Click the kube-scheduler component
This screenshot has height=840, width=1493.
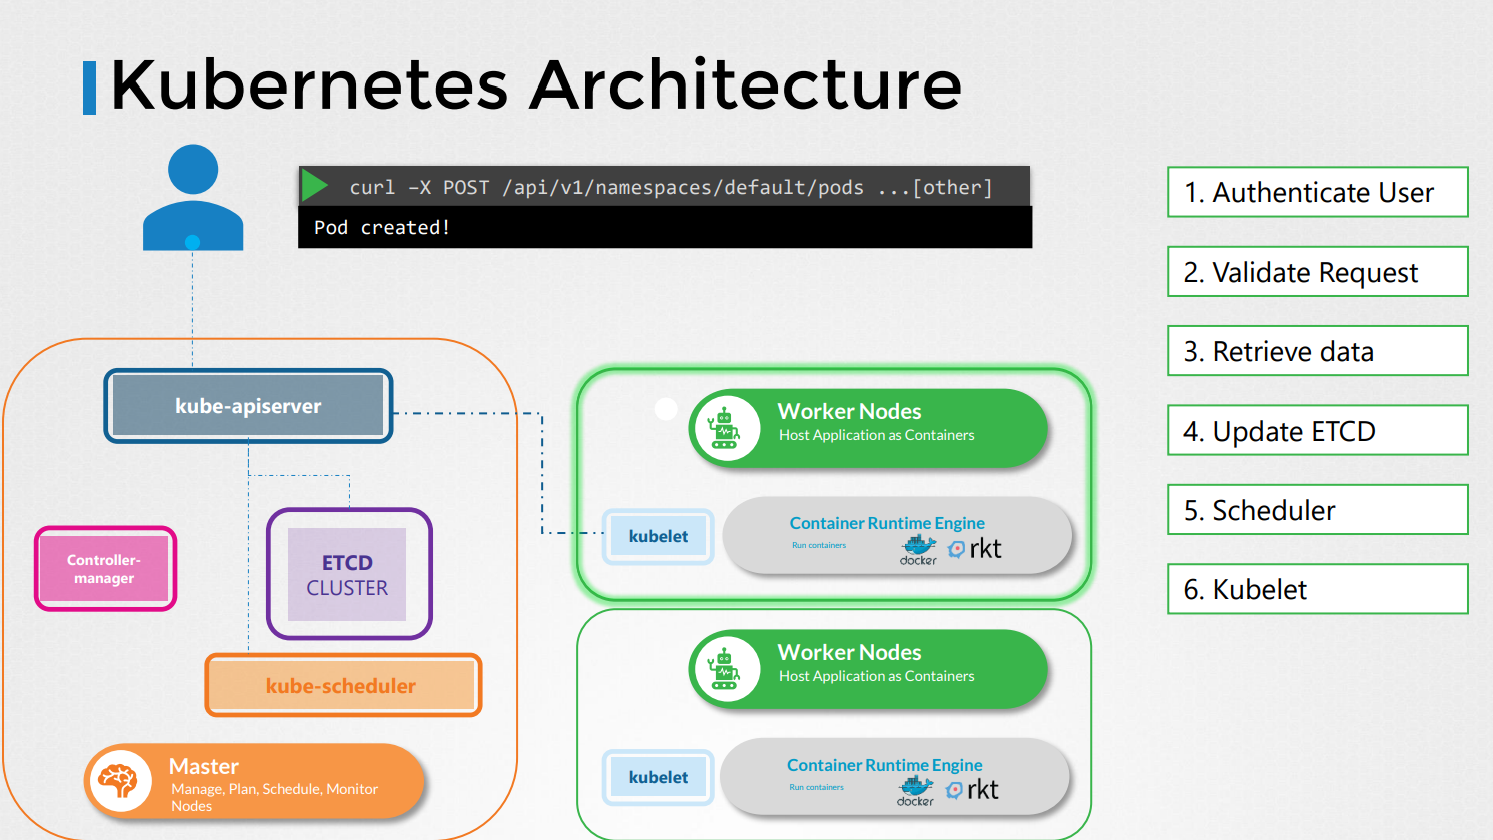(x=342, y=686)
